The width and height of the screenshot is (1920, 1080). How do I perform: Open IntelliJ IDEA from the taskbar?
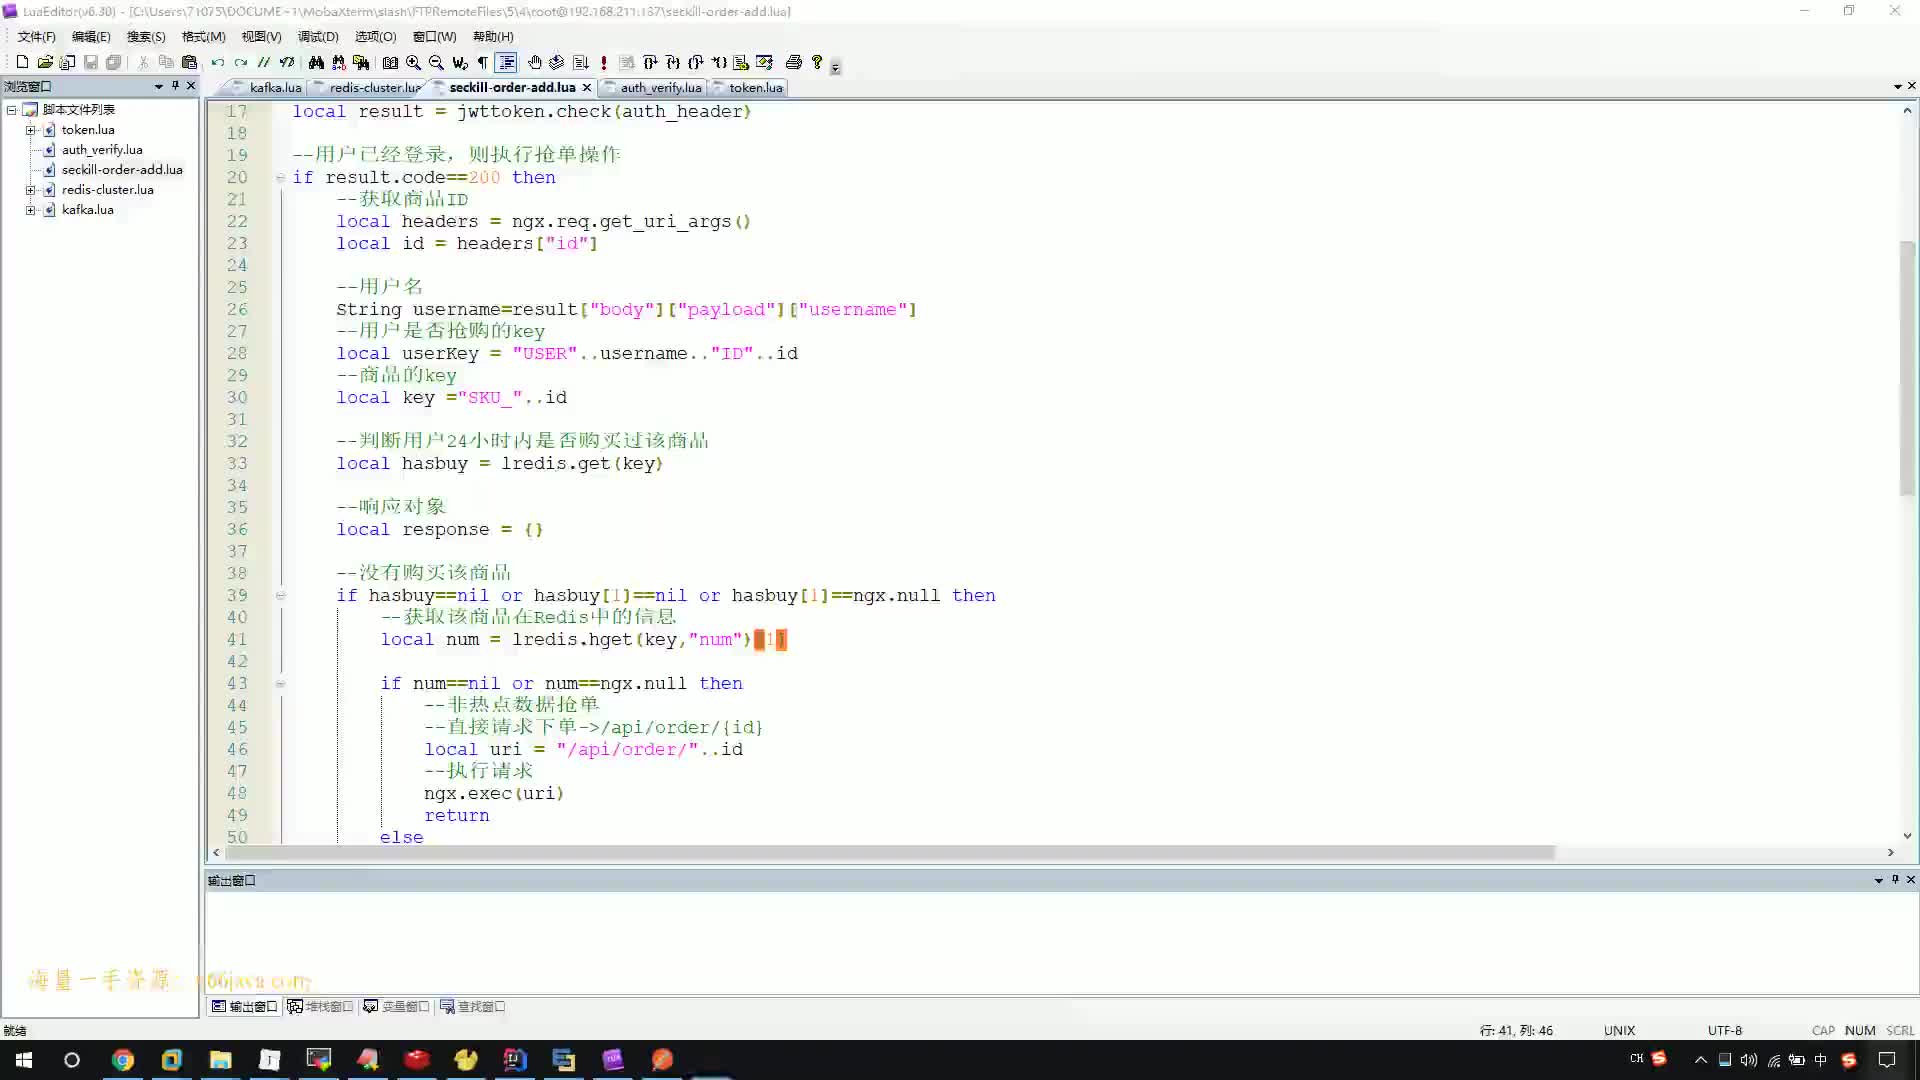514,1060
